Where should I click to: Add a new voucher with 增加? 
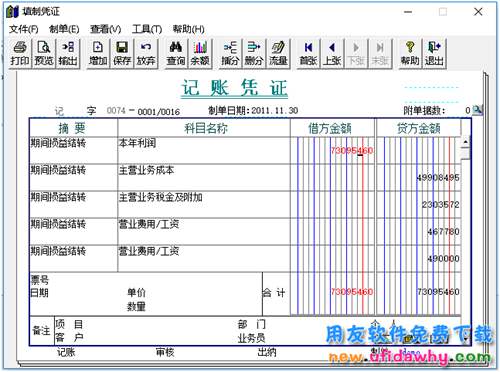point(98,53)
